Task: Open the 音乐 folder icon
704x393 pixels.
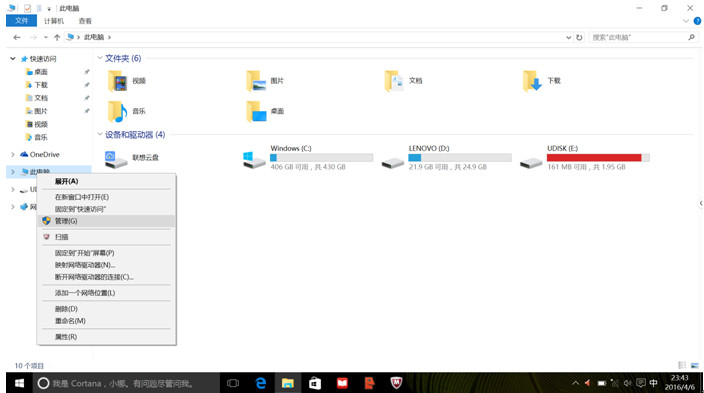Action: click(x=118, y=111)
